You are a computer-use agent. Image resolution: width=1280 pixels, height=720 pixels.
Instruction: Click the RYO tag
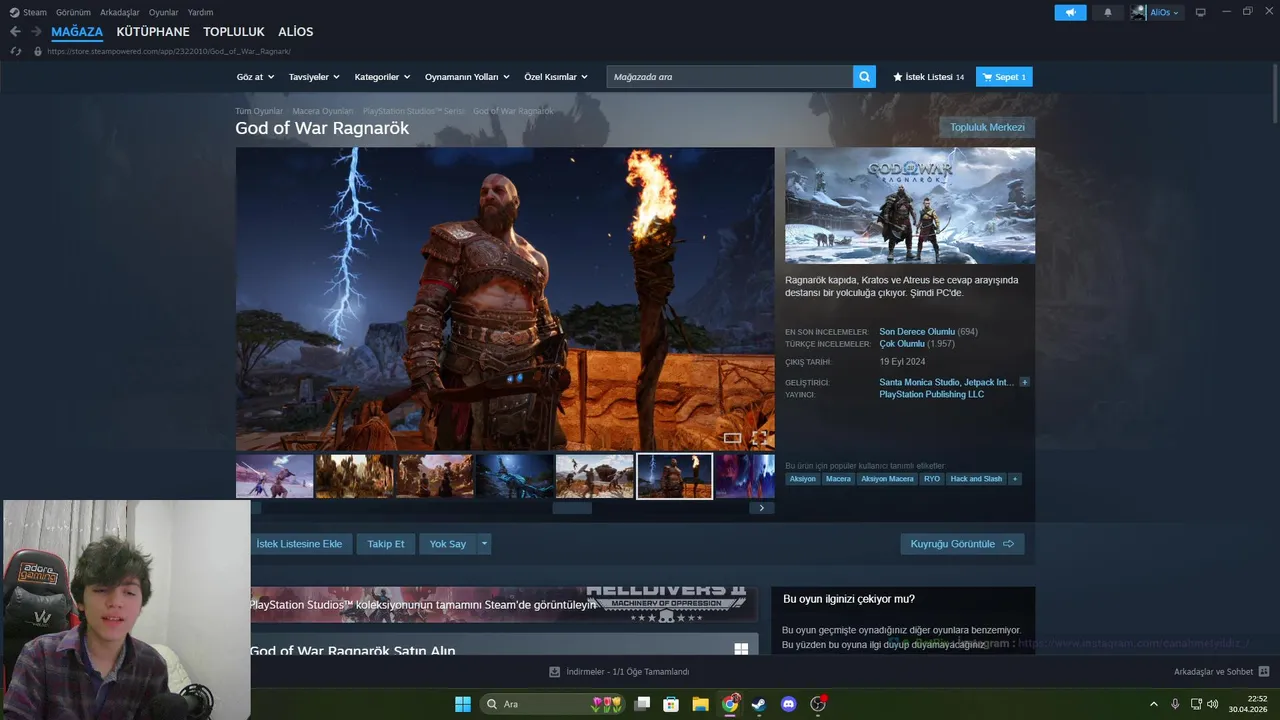(x=932, y=479)
